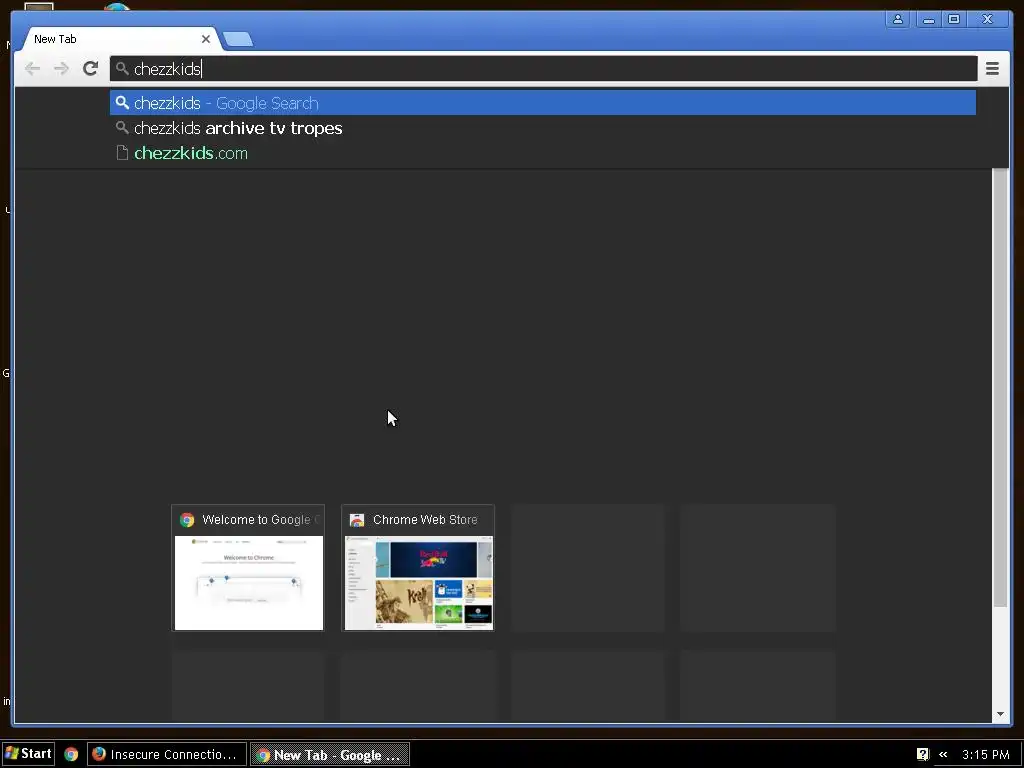Click the Web Store icon on tile
This screenshot has height=768, width=1024.
(357, 520)
